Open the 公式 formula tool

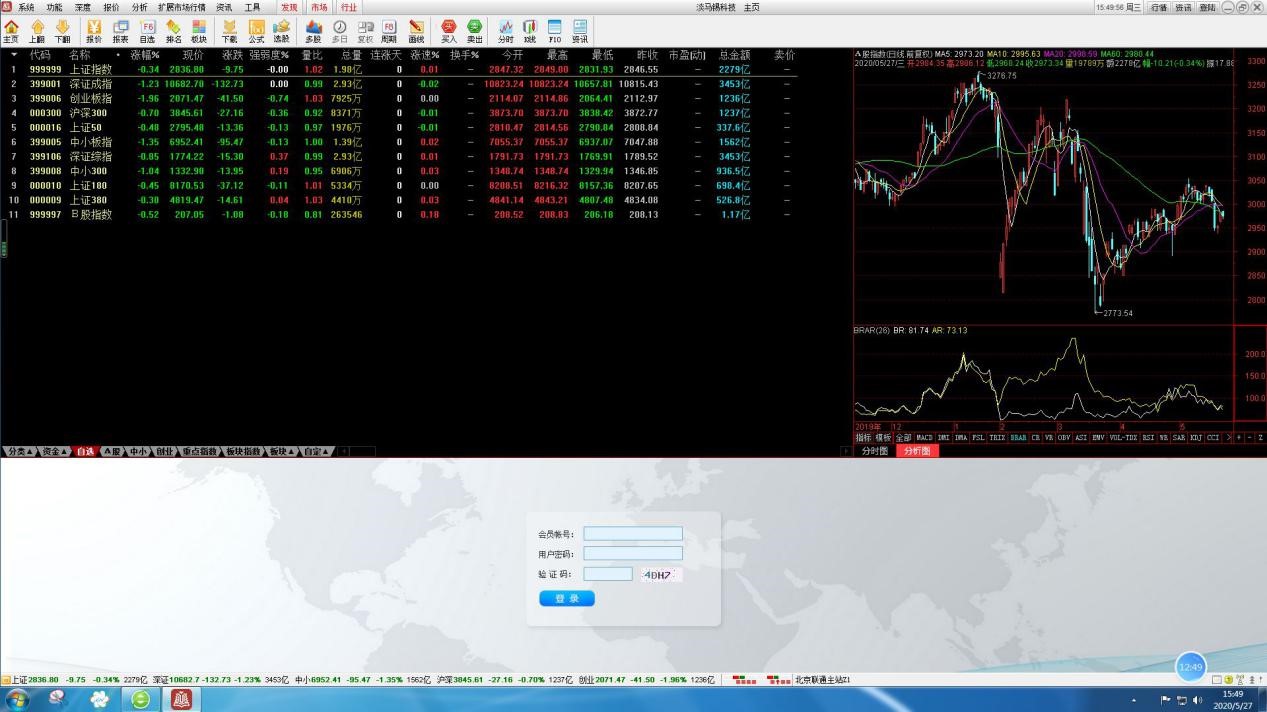click(x=256, y=30)
